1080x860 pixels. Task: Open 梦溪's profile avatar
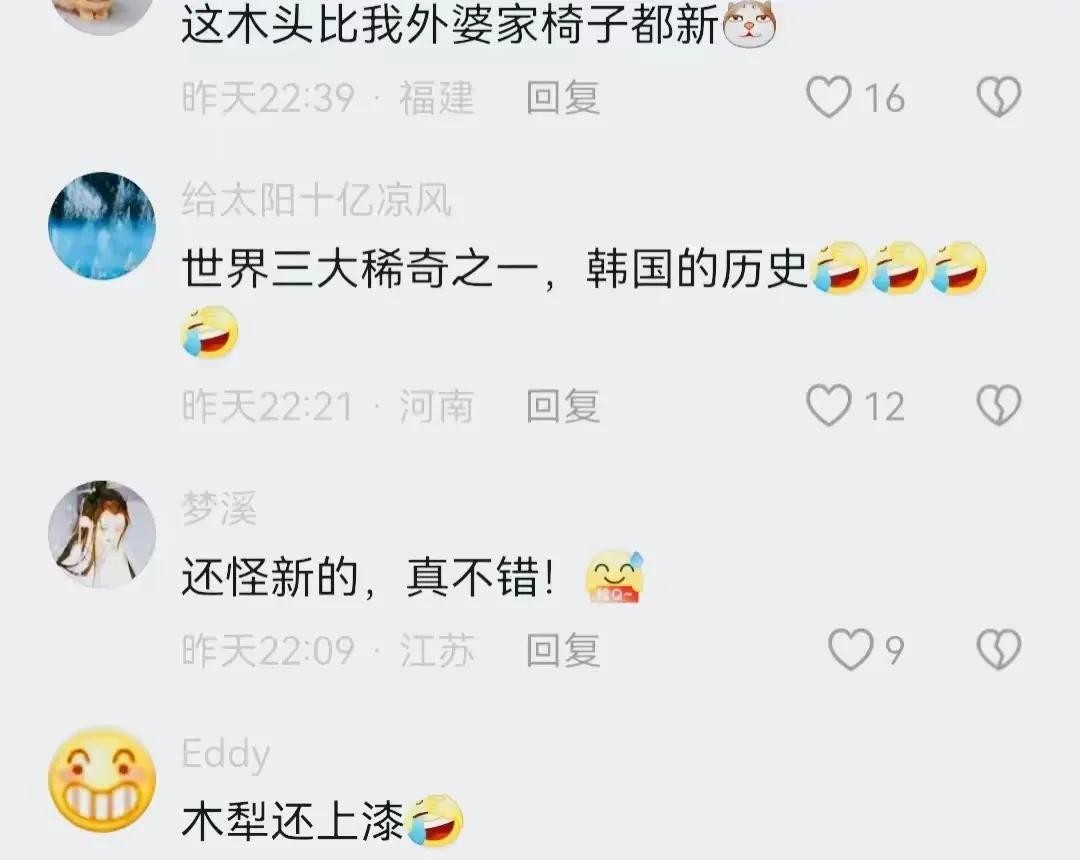point(102,534)
